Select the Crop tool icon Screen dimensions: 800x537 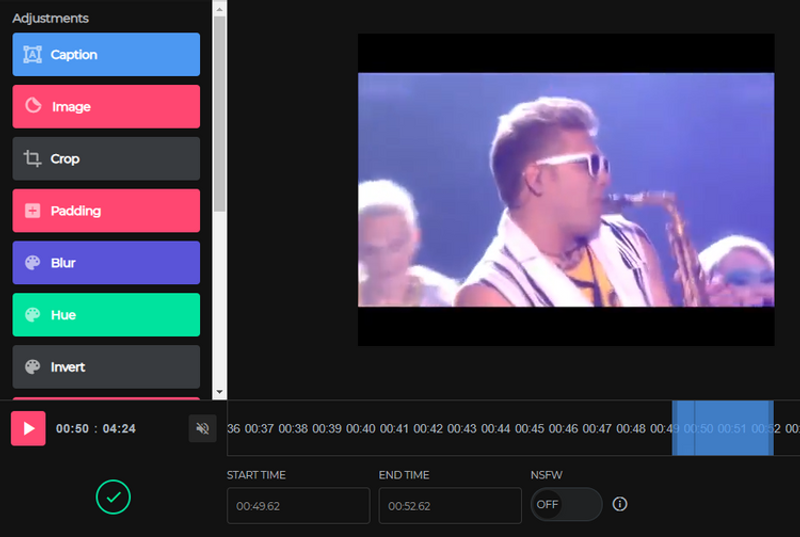32,159
